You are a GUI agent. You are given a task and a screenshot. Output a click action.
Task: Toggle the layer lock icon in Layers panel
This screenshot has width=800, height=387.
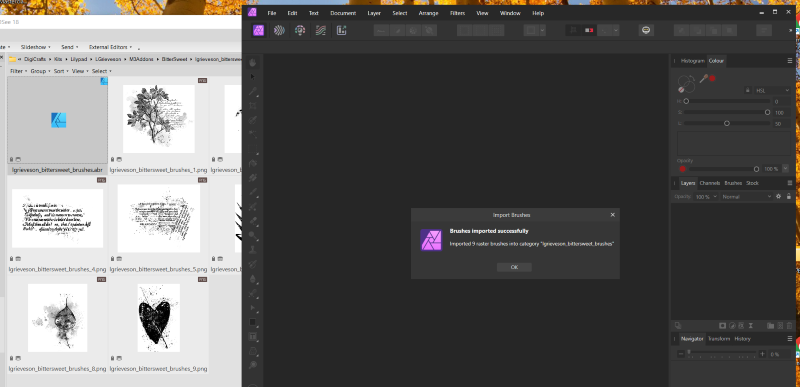[789, 196]
